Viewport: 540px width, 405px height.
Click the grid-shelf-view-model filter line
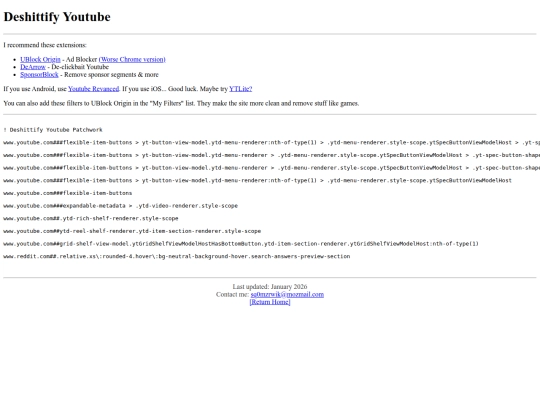tap(241, 244)
